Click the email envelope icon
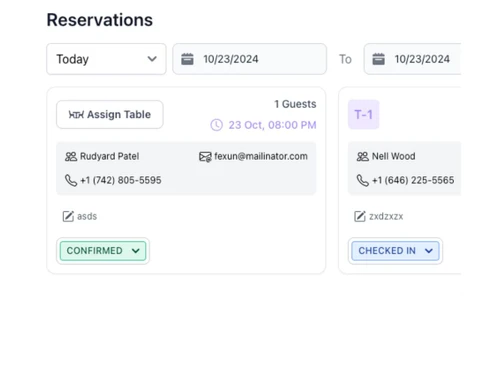This screenshot has width=500, height=375. [x=205, y=156]
